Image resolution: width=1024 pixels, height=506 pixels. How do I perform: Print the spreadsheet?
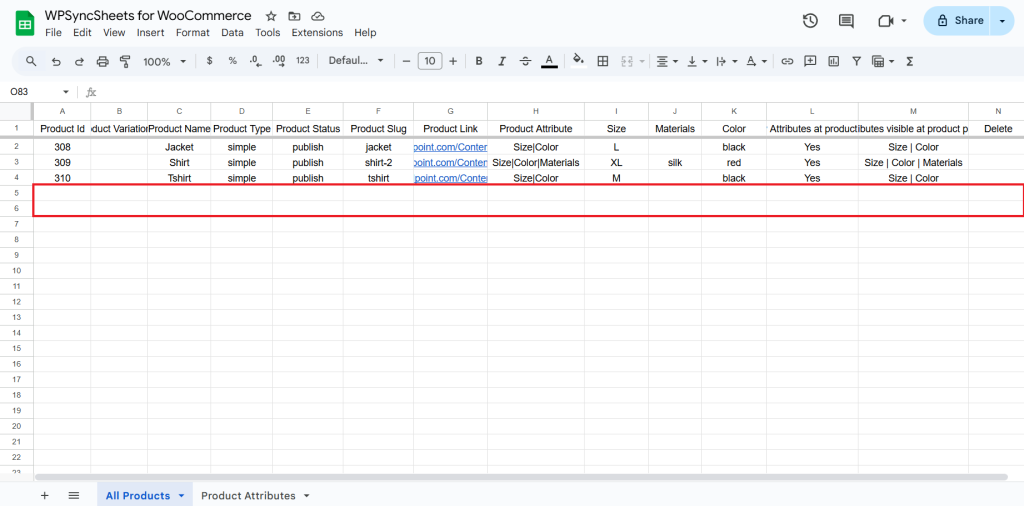(103, 61)
